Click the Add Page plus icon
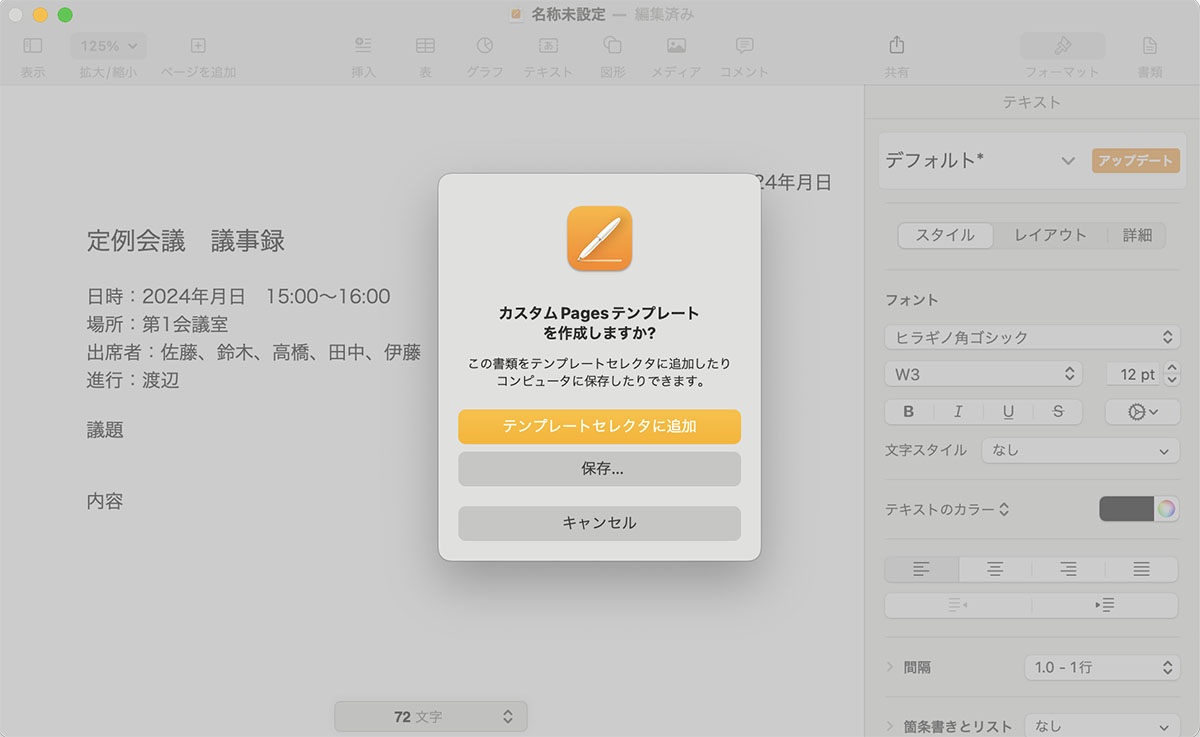This screenshot has width=1200, height=737. 198,46
